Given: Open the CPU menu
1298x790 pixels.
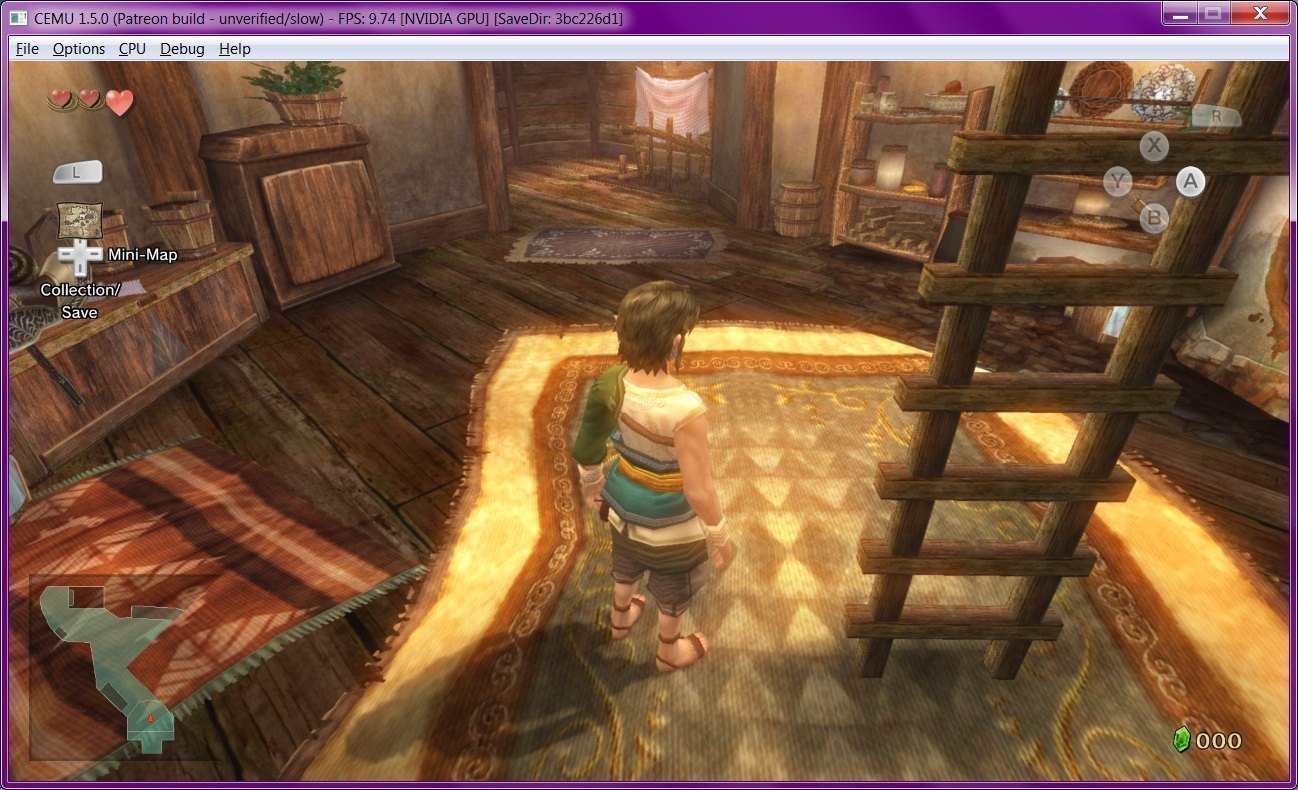Looking at the screenshot, I should click(x=132, y=49).
